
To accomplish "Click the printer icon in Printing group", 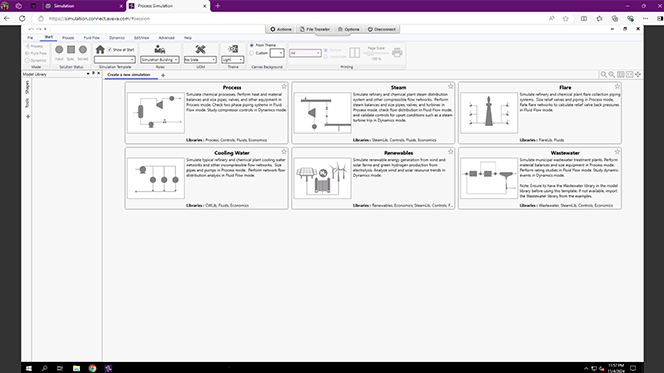I will click(x=397, y=52).
